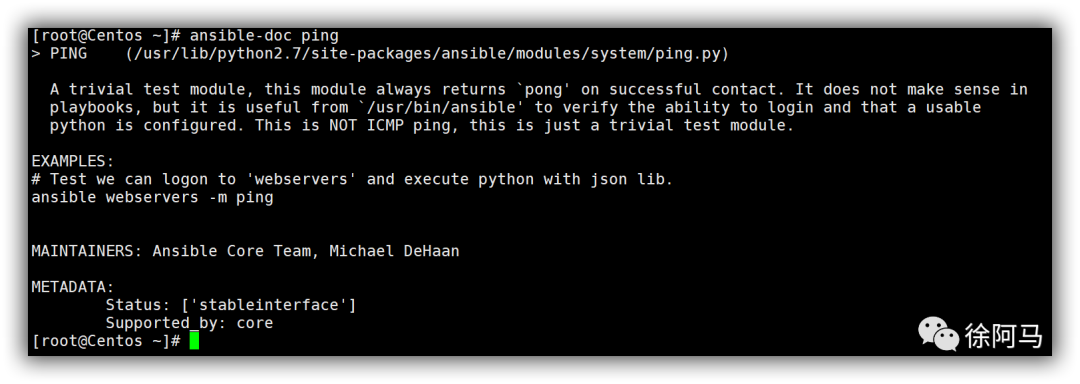Click the PING module heading
The height and width of the screenshot is (384, 1080).
(x=69, y=54)
